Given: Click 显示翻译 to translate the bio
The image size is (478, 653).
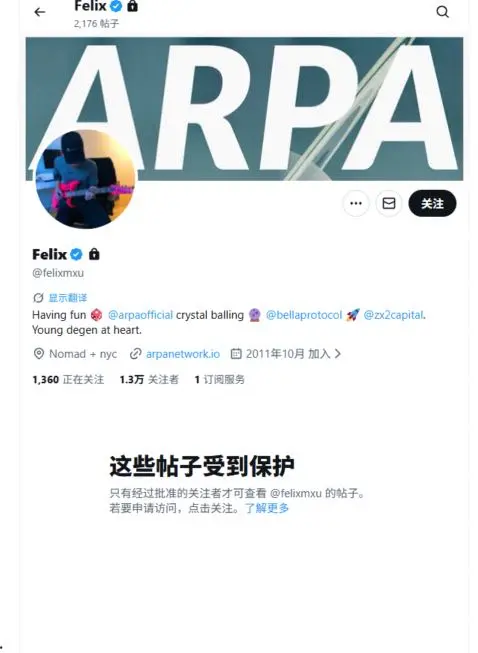Looking at the screenshot, I should (x=68, y=298).
